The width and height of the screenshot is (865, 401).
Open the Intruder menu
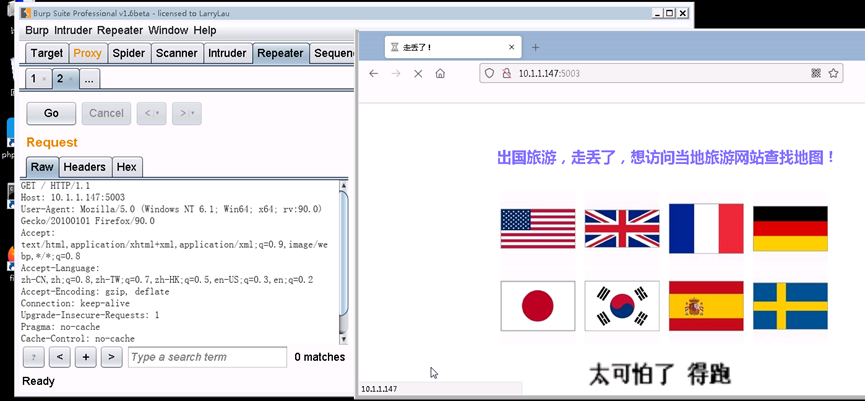coord(73,30)
